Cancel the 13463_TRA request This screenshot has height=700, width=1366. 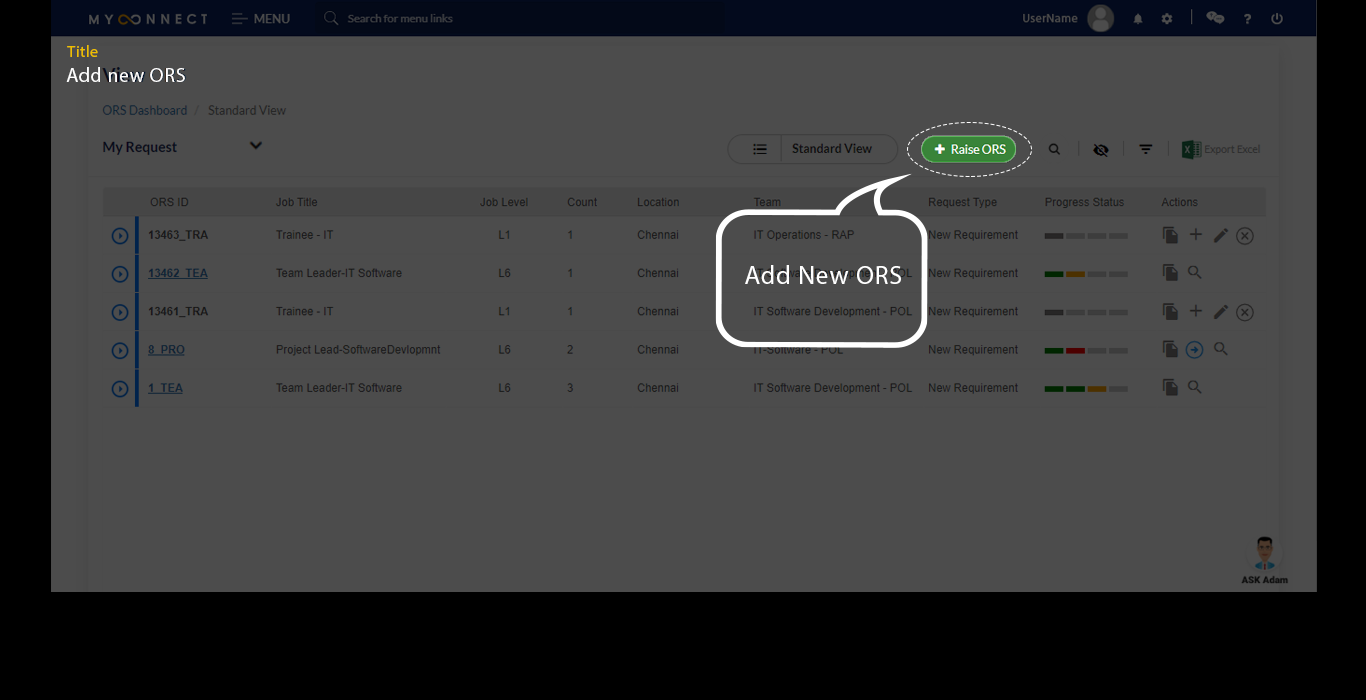(x=1244, y=236)
